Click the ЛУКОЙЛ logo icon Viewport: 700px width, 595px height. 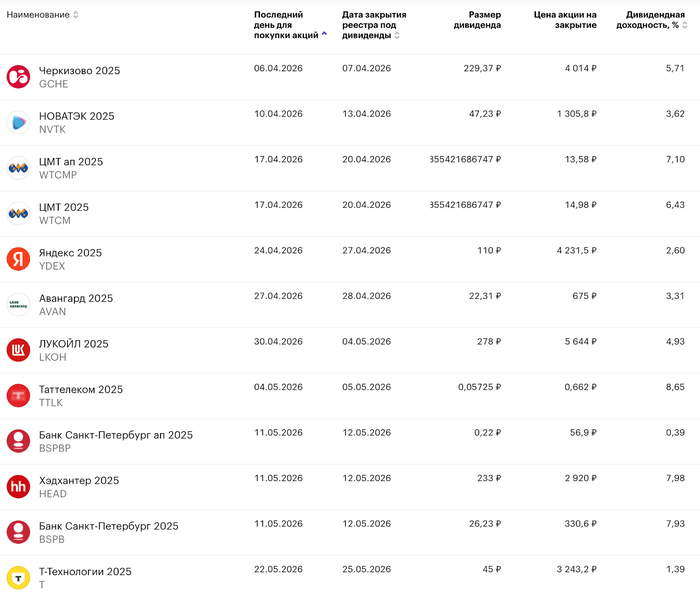18,350
